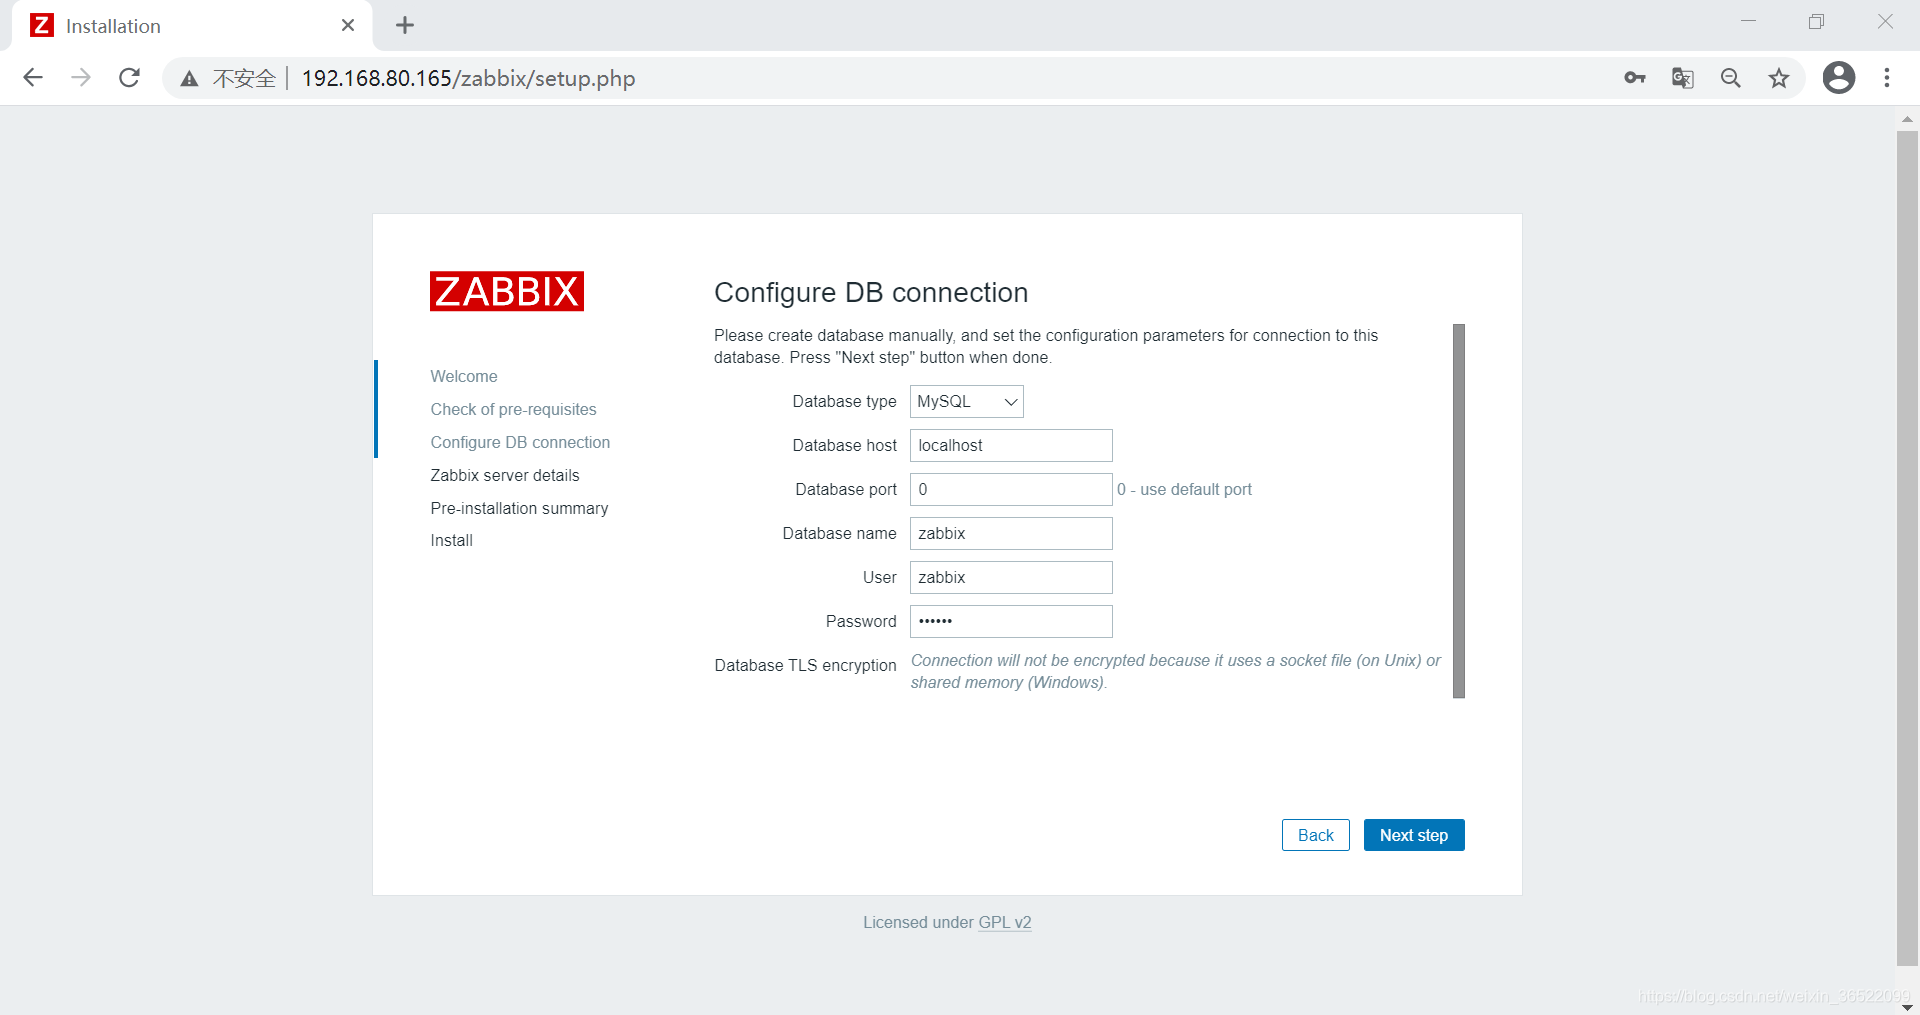Screen dimensions: 1920x1015
Task: Click the browser page vertical scrollbar
Action: coord(1907,548)
